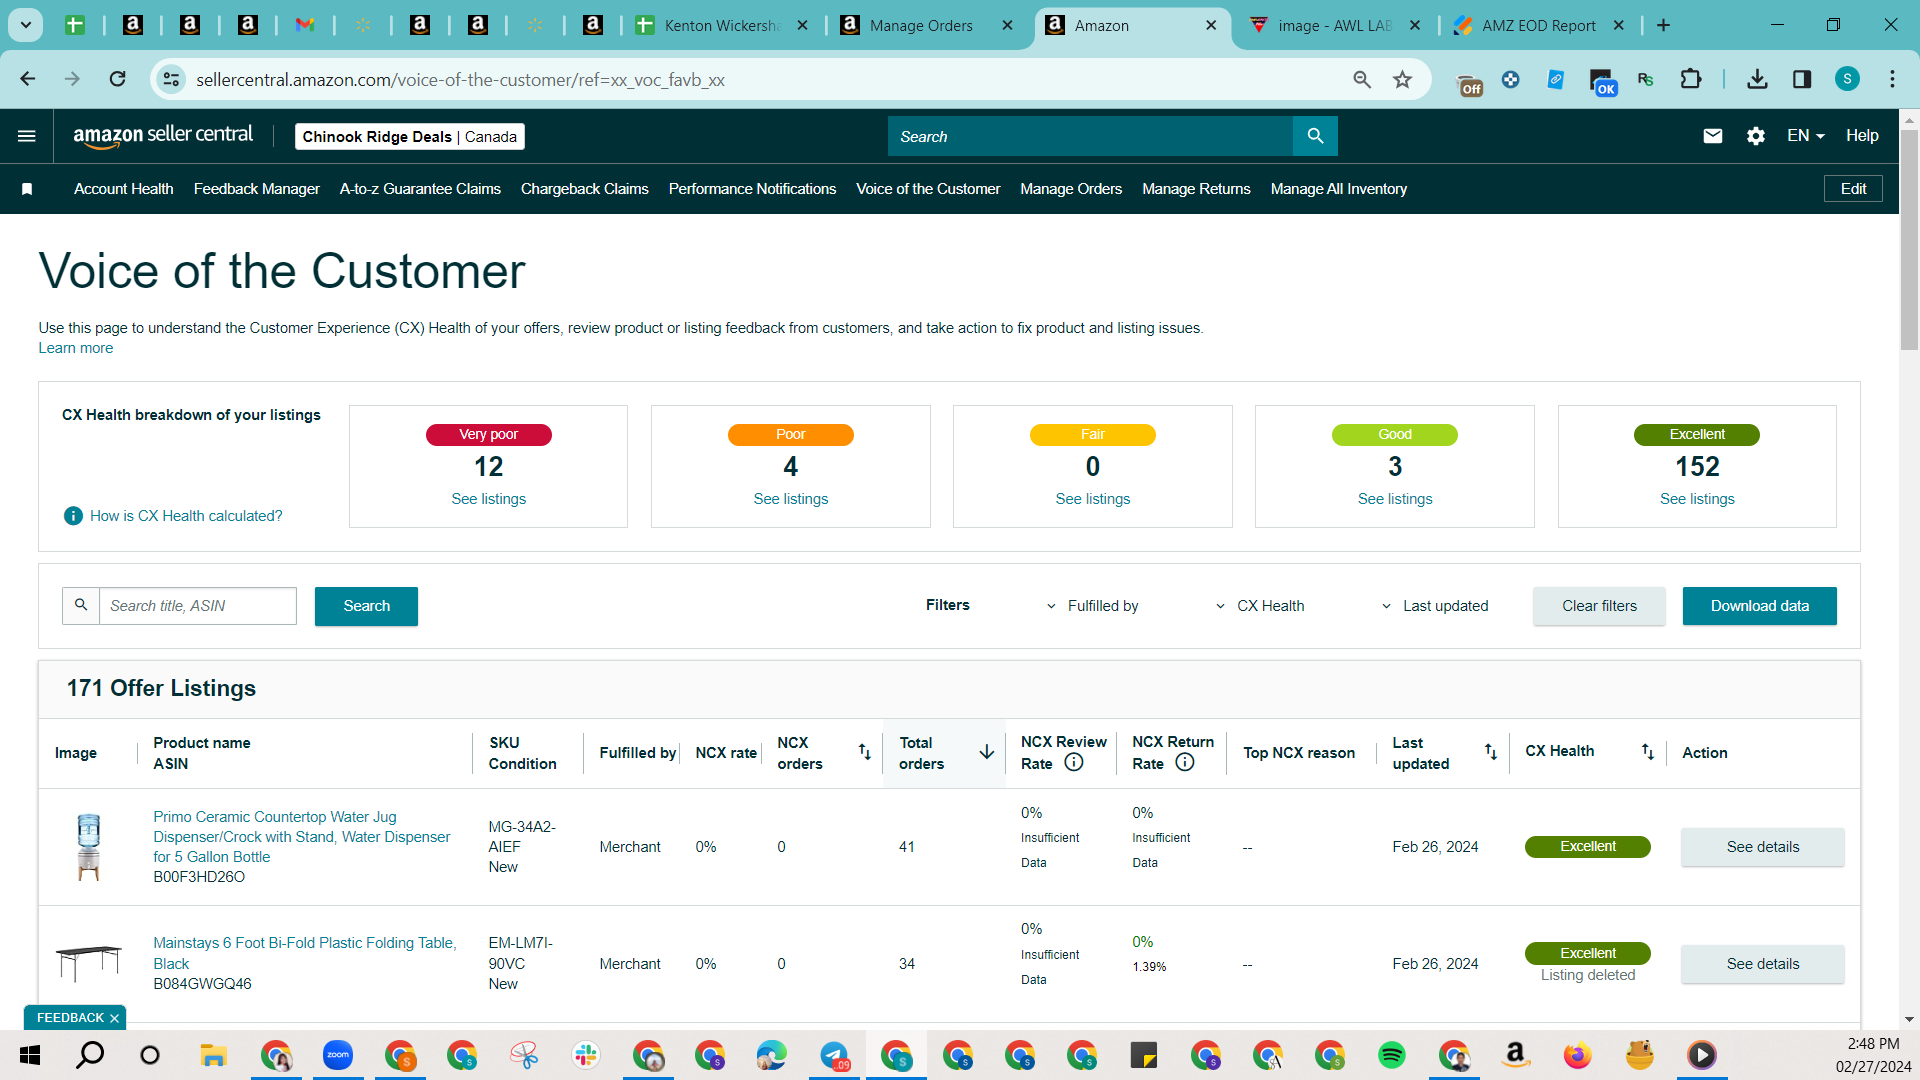The image size is (1920, 1080).
Task: Expand the Last updated filter dropdown
Action: click(1435, 606)
